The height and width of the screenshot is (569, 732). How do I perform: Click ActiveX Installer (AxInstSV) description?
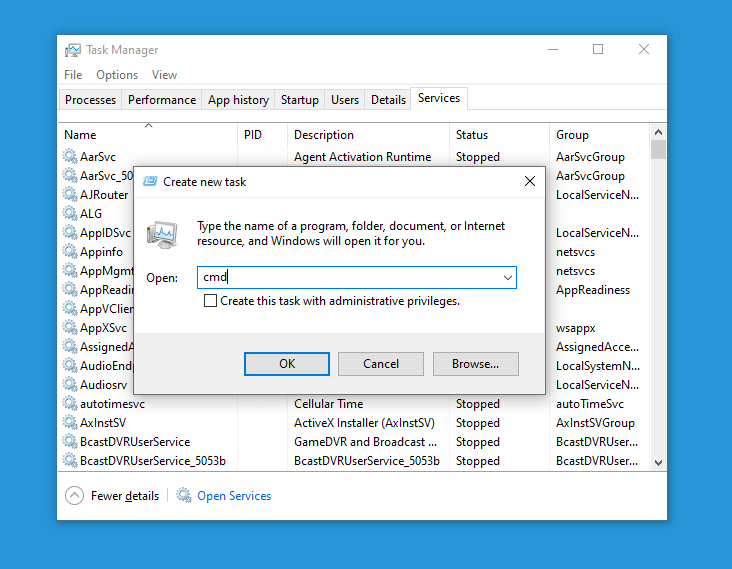tap(364, 422)
